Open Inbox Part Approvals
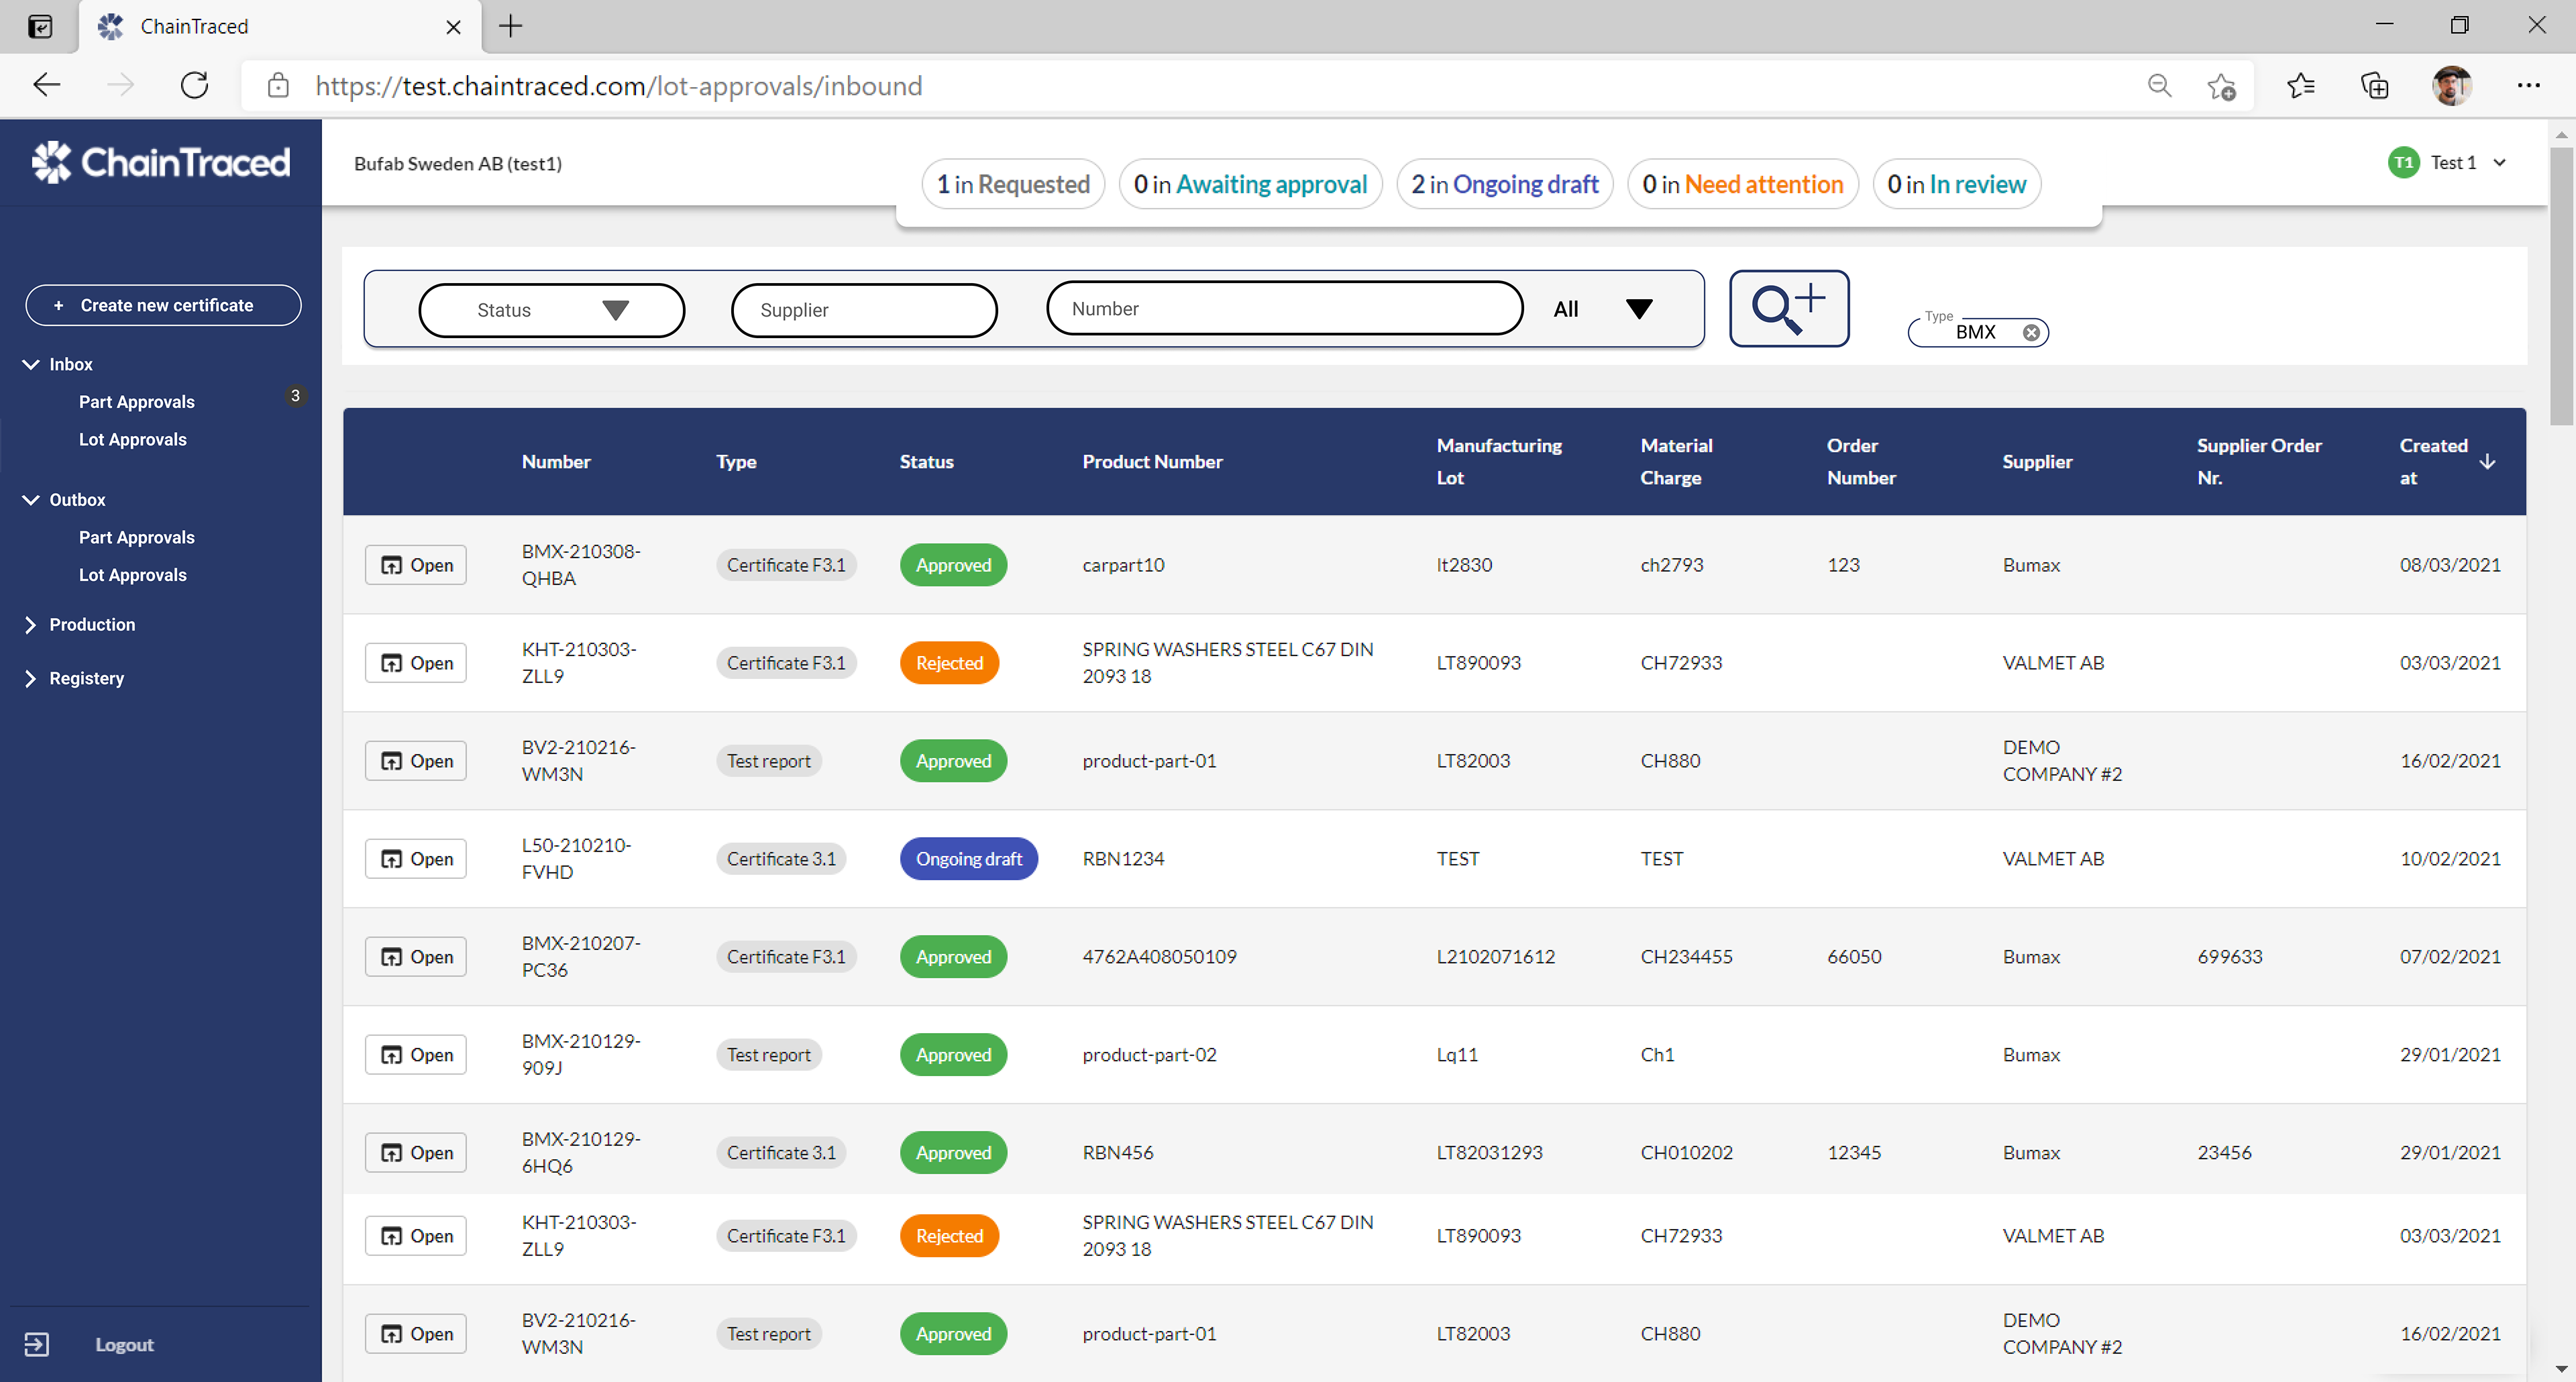Viewport: 2576px width, 1382px height. point(137,401)
